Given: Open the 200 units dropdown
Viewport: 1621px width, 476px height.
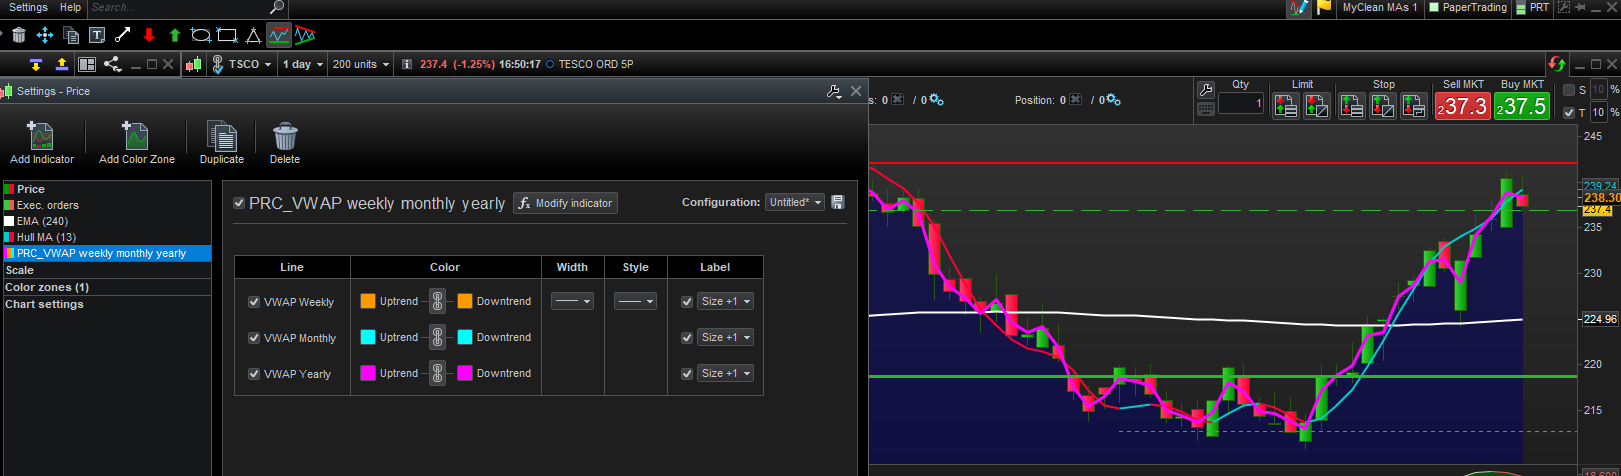Looking at the screenshot, I should (360, 64).
